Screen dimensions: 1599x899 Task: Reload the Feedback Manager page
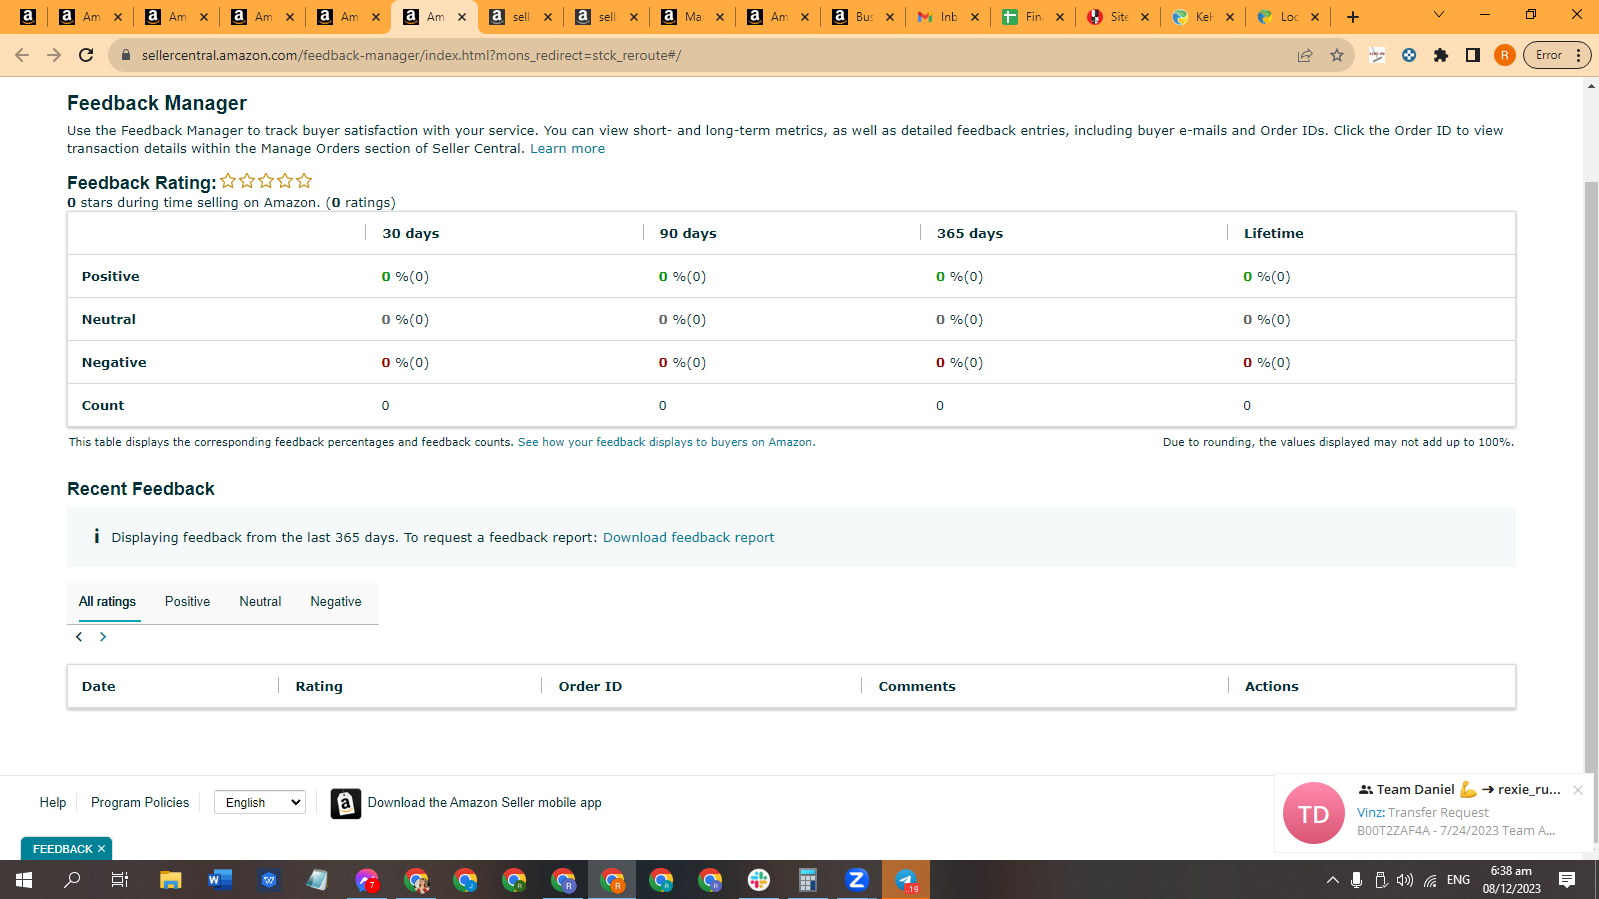pyautogui.click(x=86, y=55)
